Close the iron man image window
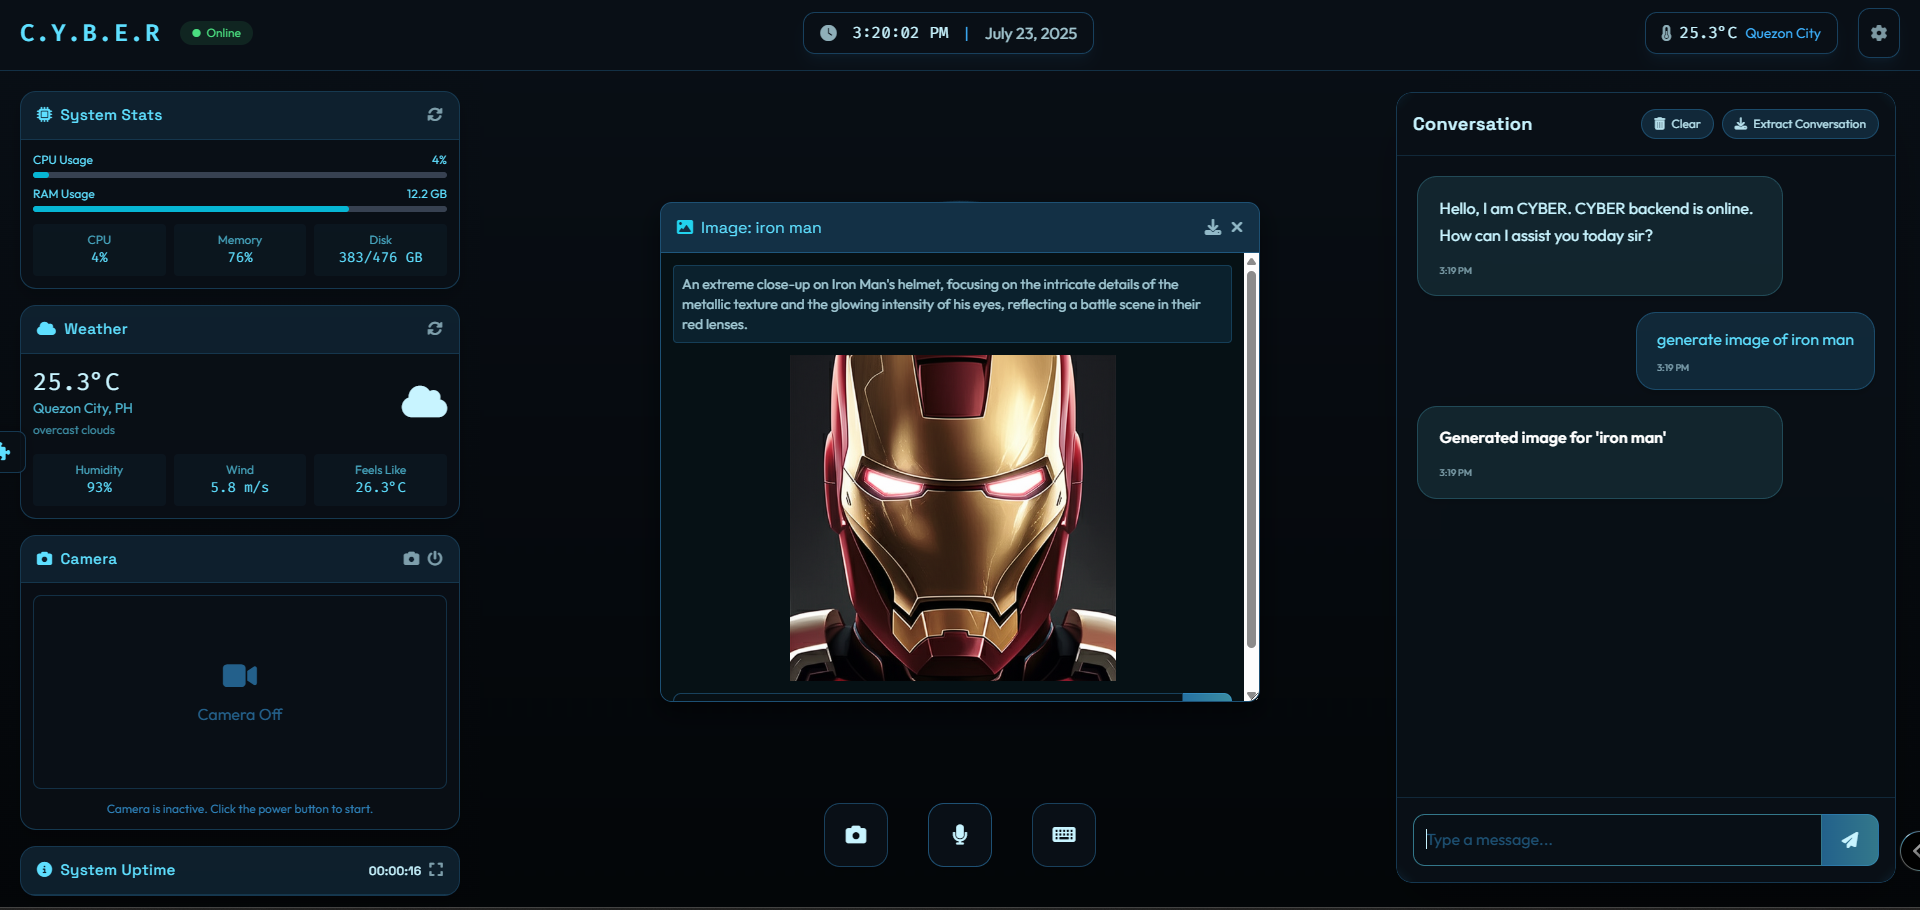1920x910 pixels. 1237,227
